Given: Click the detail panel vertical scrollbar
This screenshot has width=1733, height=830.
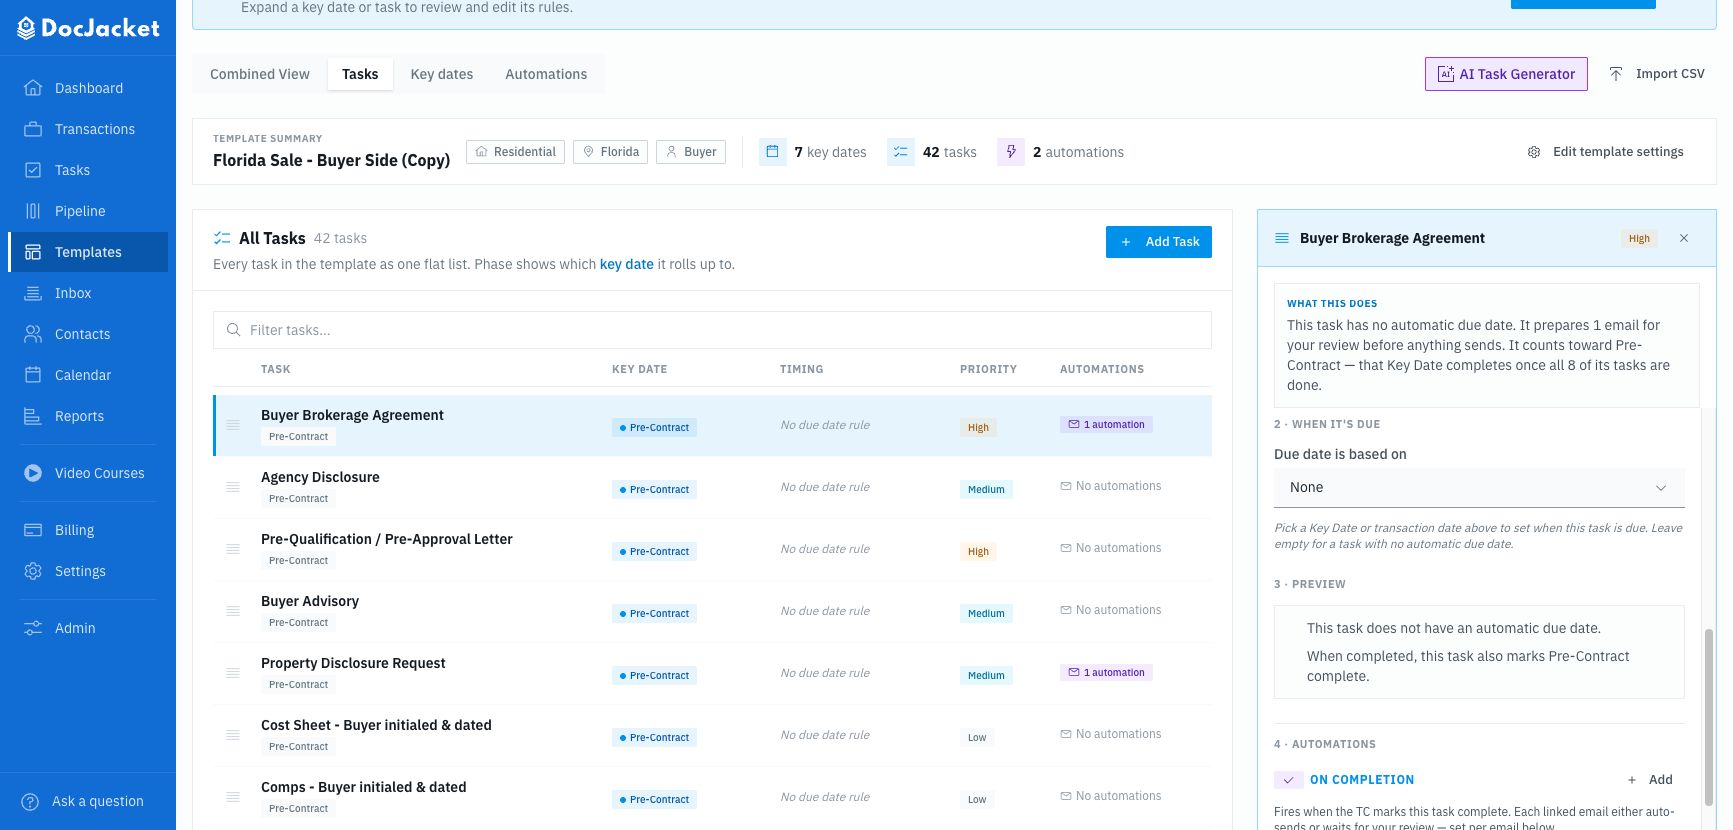Looking at the screenshot, I should click(x=1709, y=717).
